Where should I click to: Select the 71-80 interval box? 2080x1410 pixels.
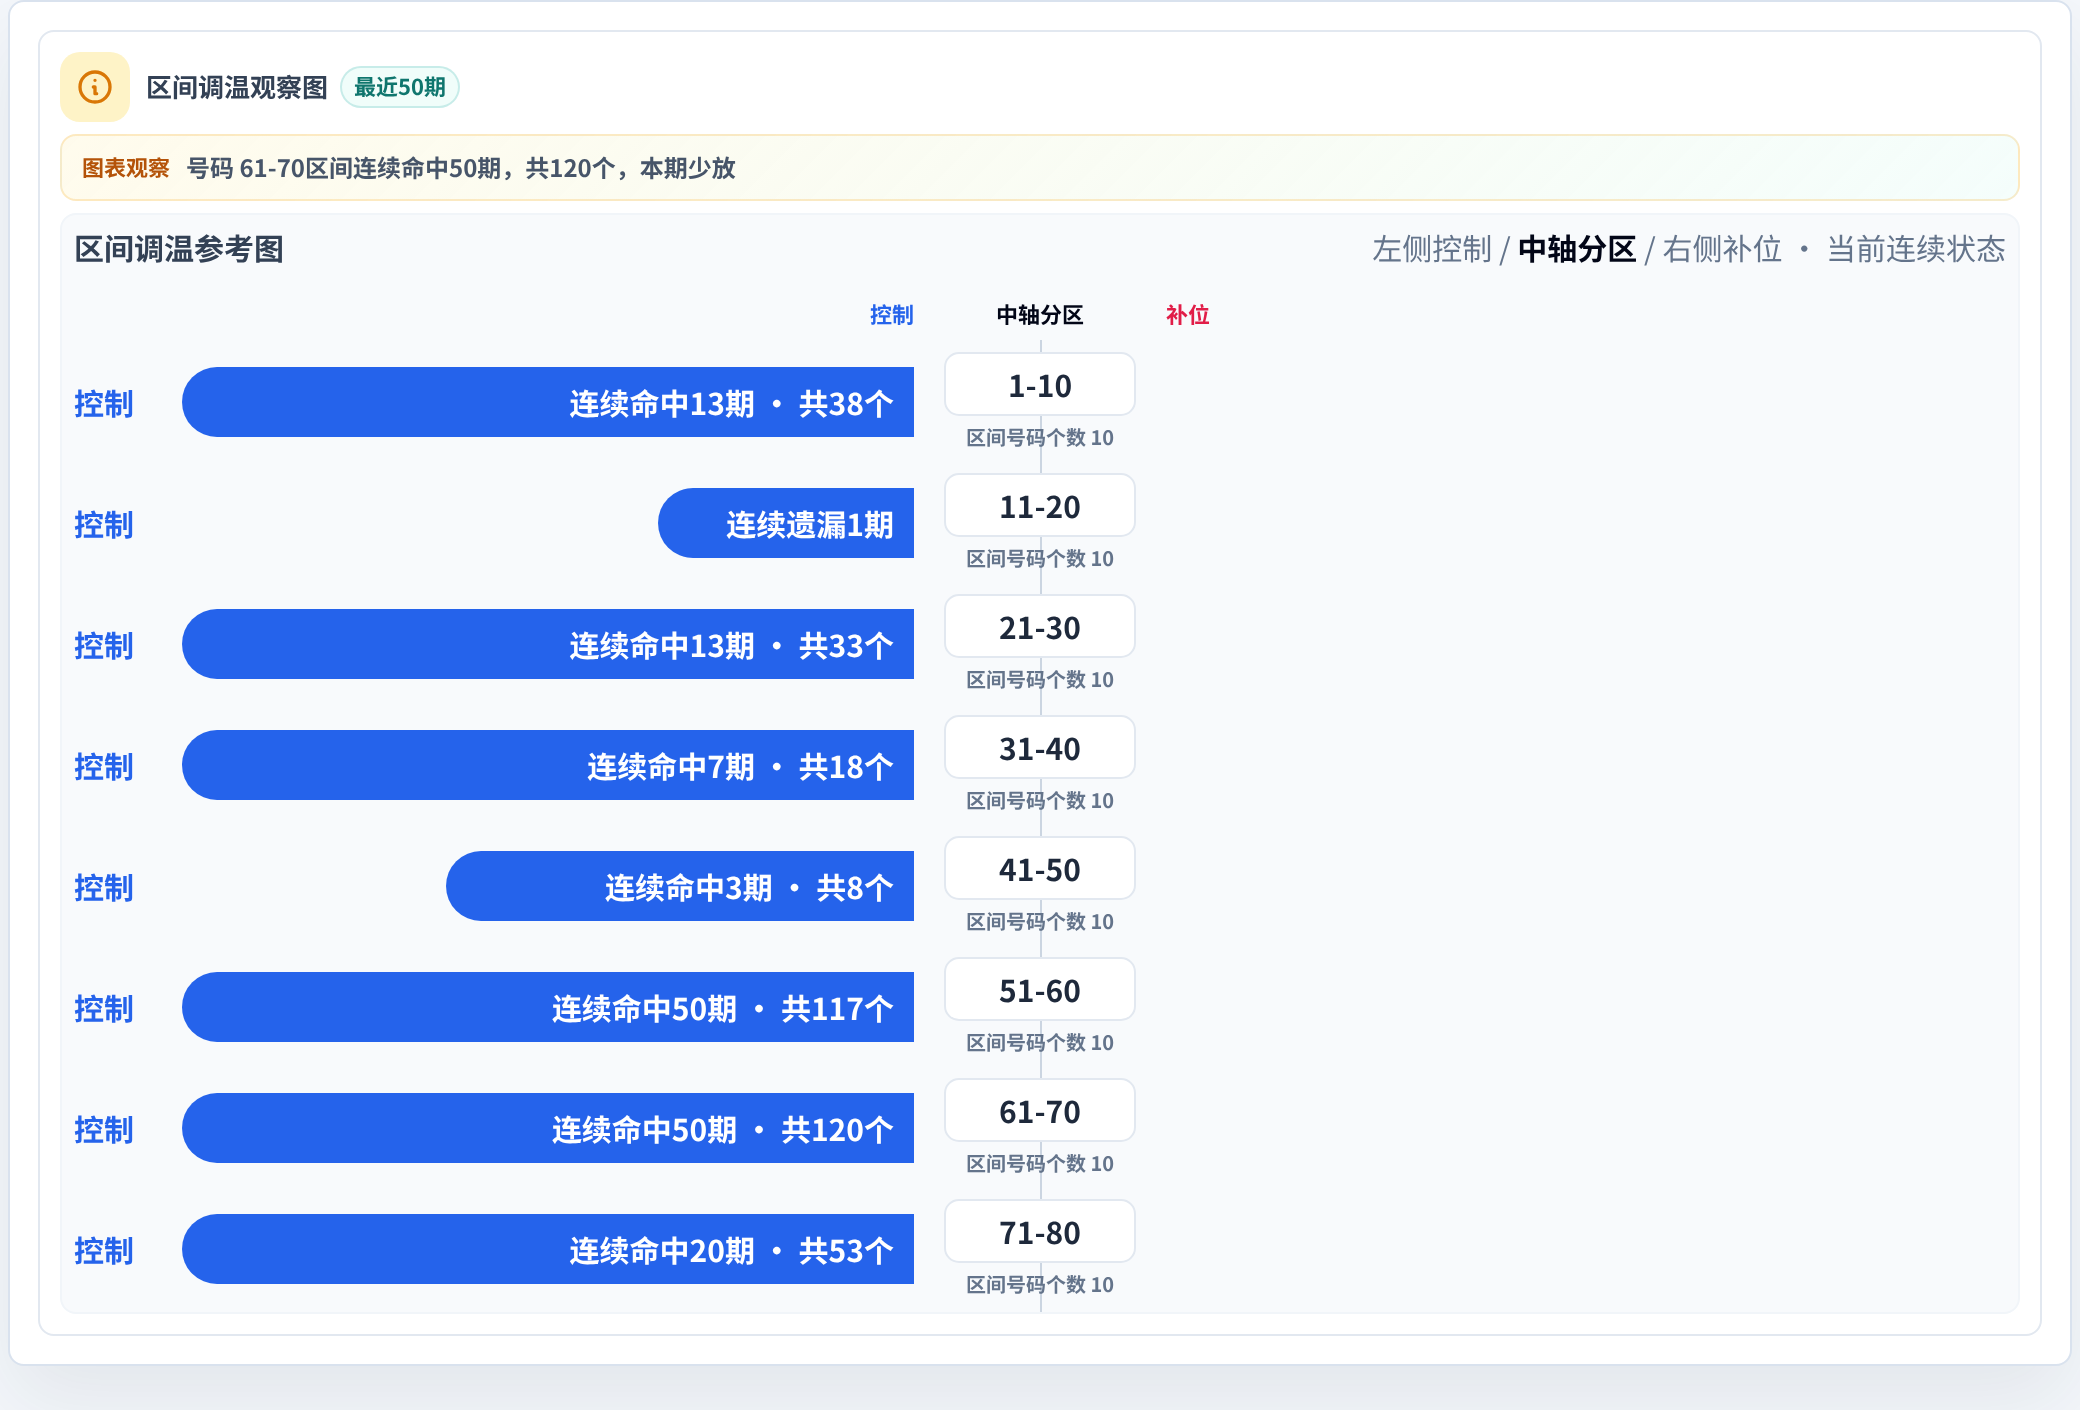coord(1040,1232)
